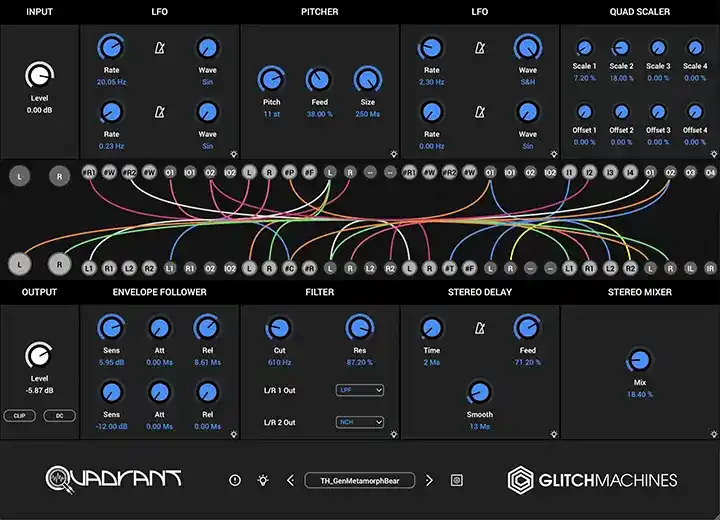Click the 610 Hz cutoff value

279,362
